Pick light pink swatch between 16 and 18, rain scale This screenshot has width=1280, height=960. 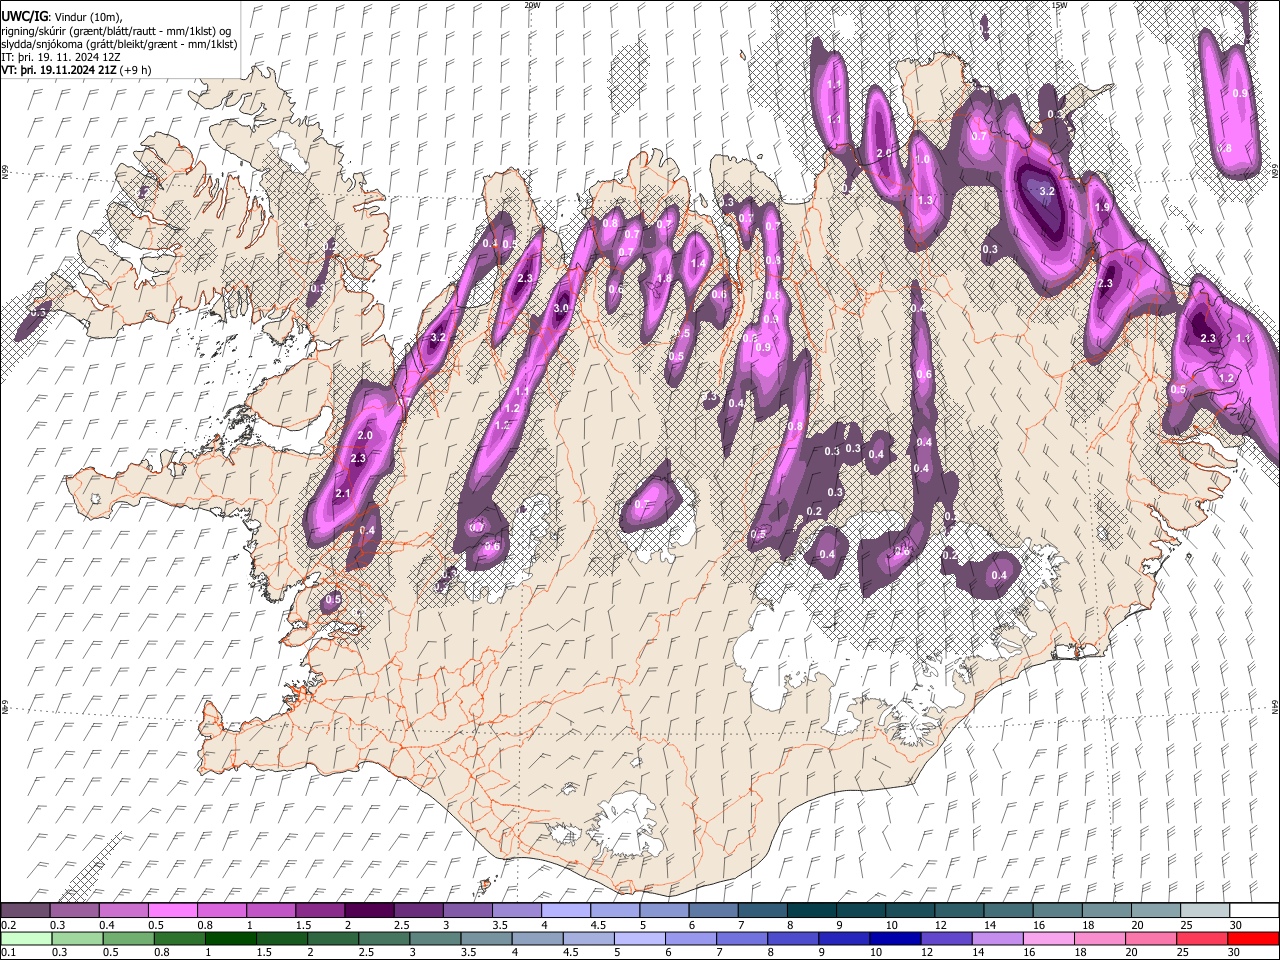click(x=1049, y=939)
